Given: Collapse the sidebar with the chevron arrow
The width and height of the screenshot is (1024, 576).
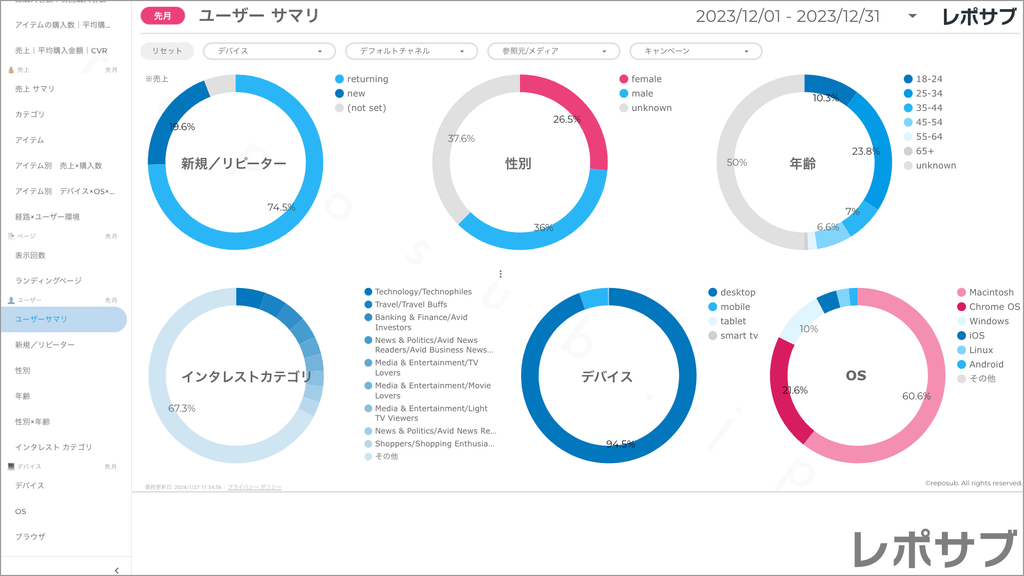Looking at the screenshot, I should point(116,570).
